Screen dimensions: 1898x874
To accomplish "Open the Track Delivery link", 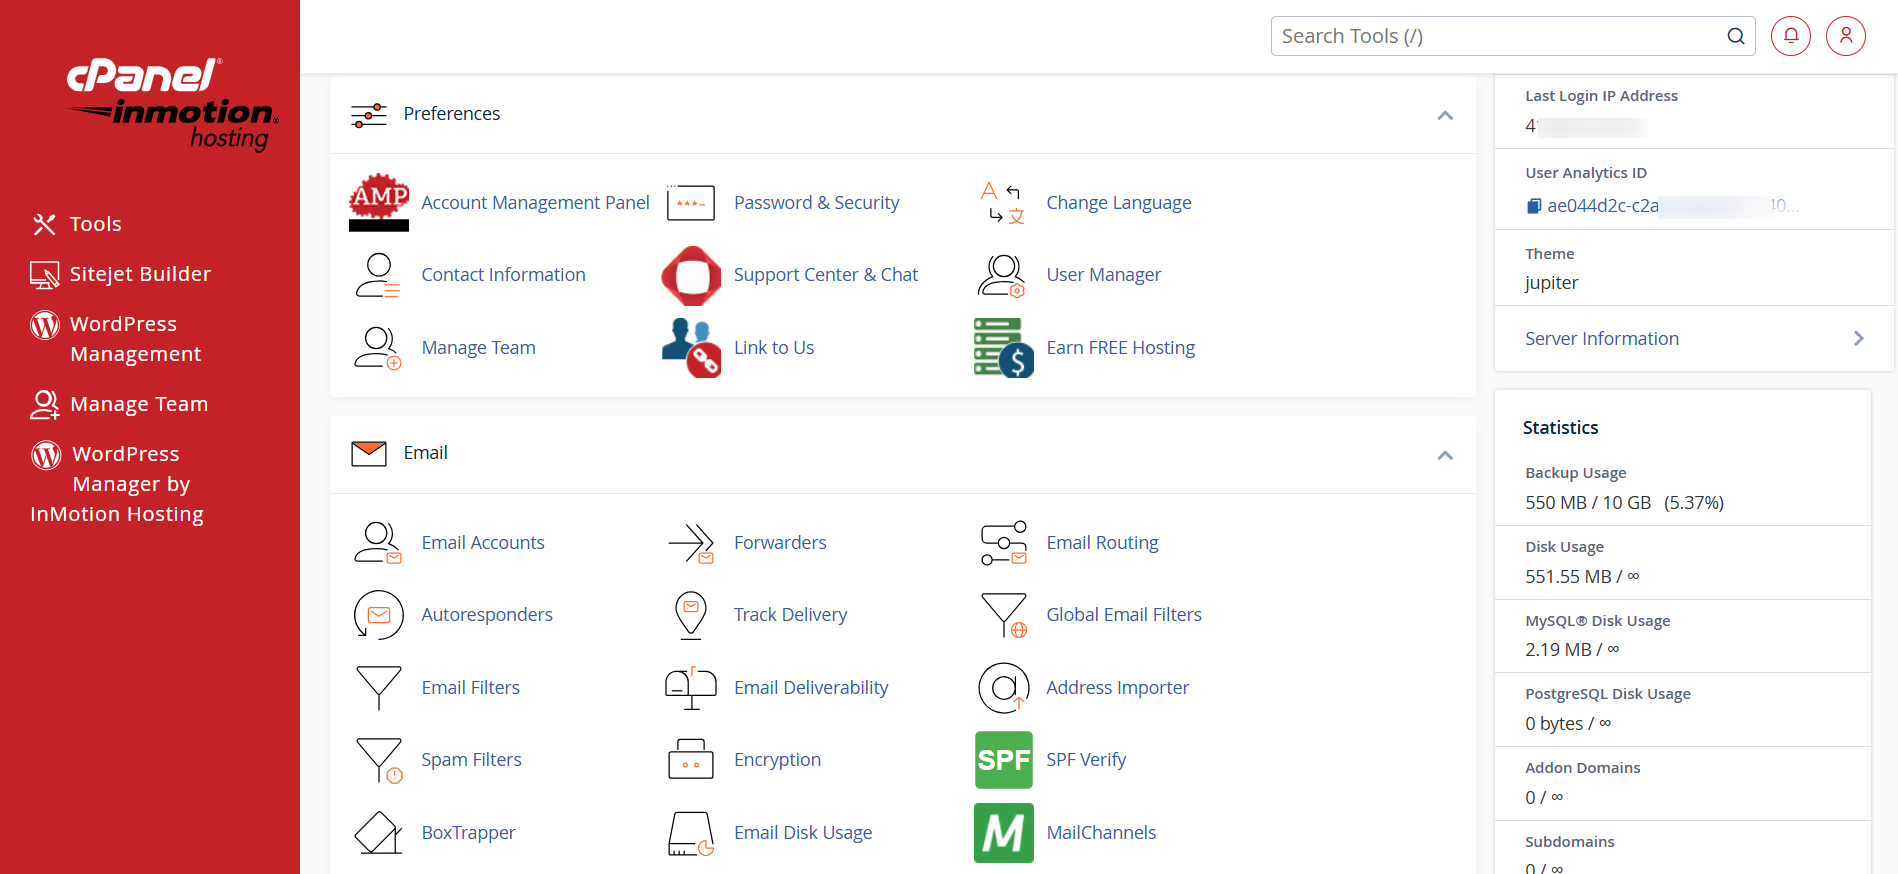I will 790,615.
